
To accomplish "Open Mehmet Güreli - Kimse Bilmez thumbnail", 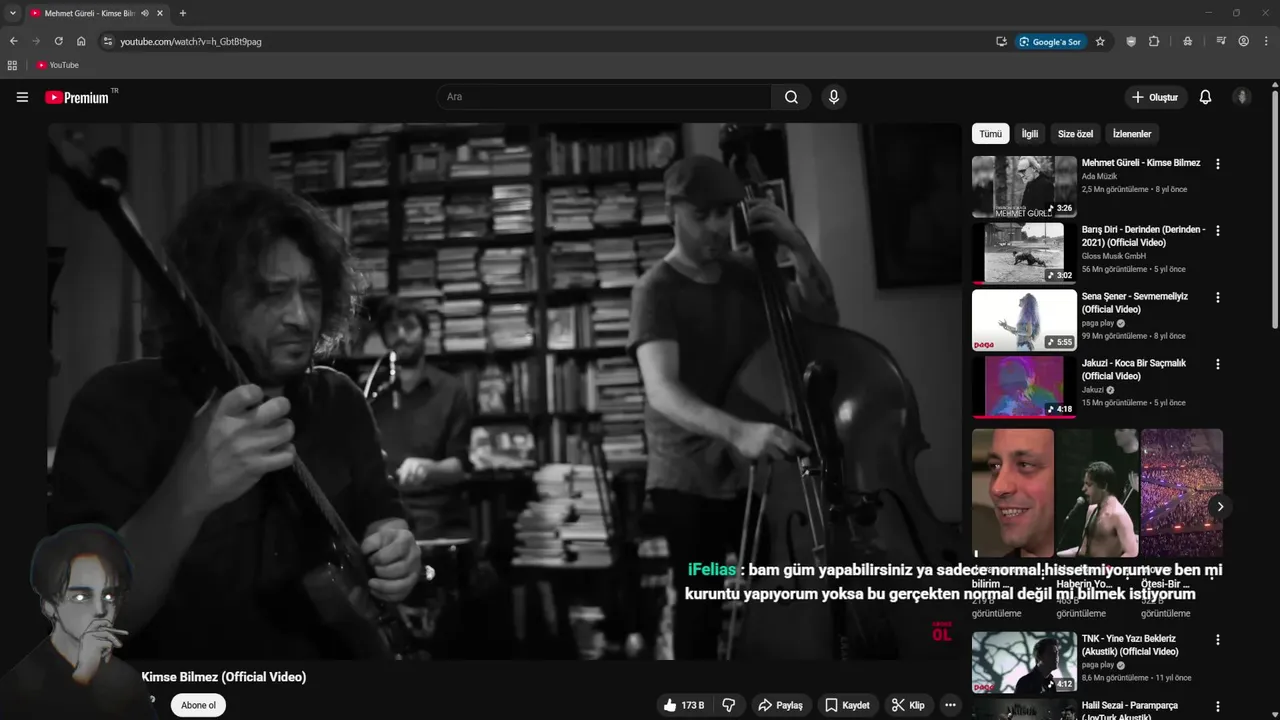I will tap(1024, 186).
